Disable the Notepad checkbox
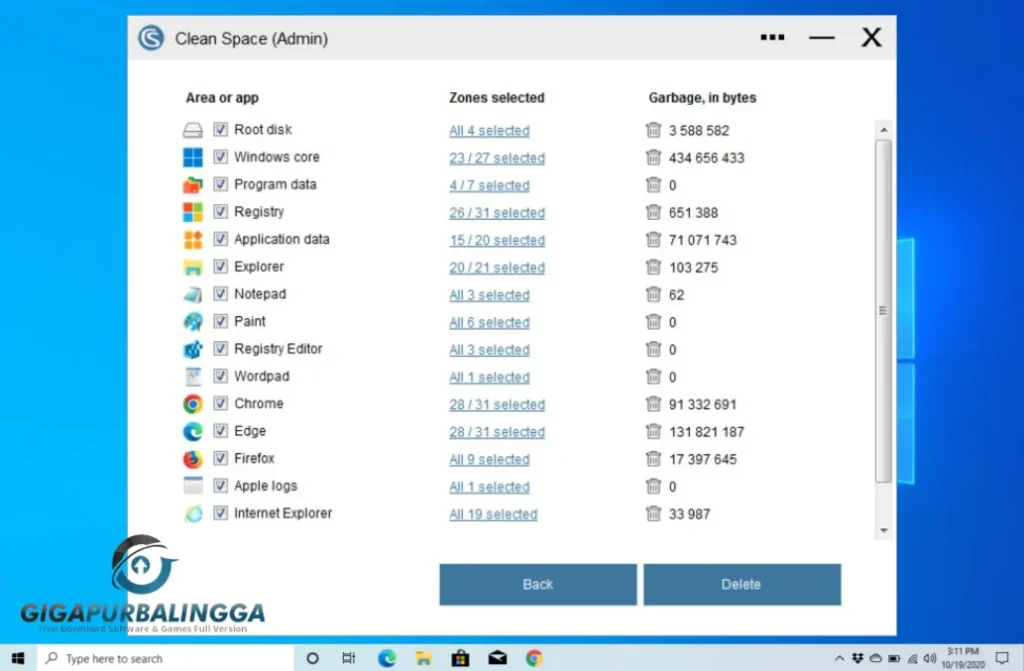Viewport: 1024px width, 671px height. click(220, 293)
